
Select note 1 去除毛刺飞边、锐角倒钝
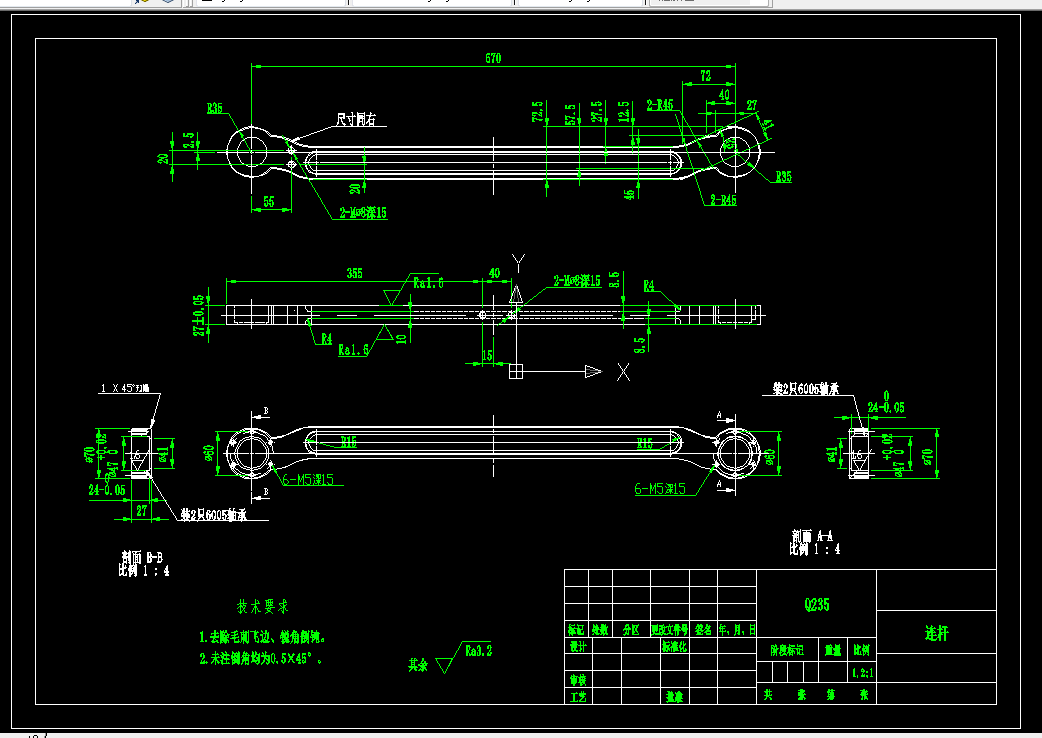coord(262,637)
